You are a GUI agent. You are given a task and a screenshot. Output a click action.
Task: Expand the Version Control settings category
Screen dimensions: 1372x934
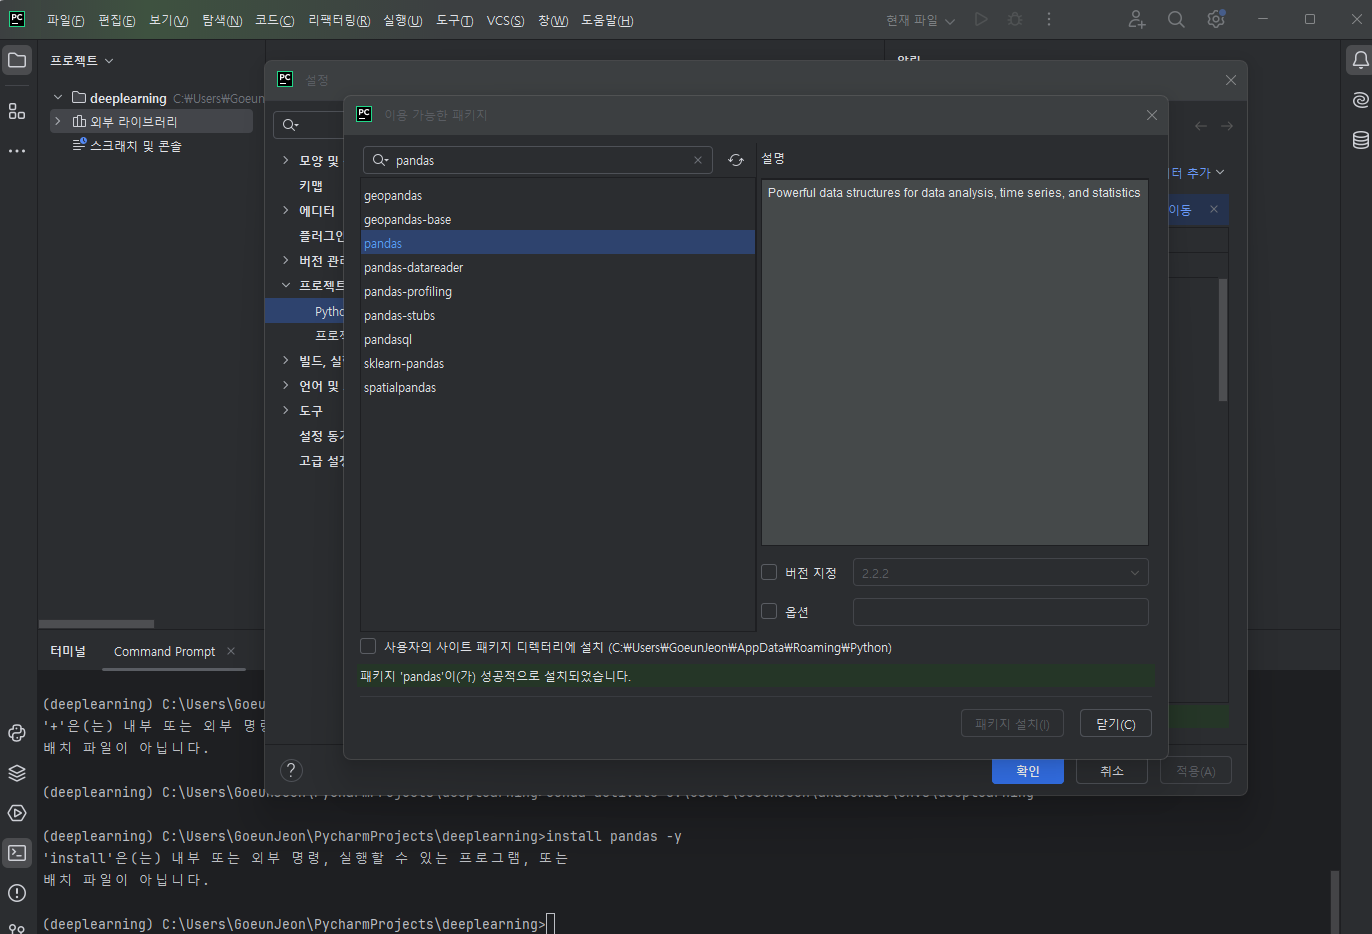click(x=286, y=260)
